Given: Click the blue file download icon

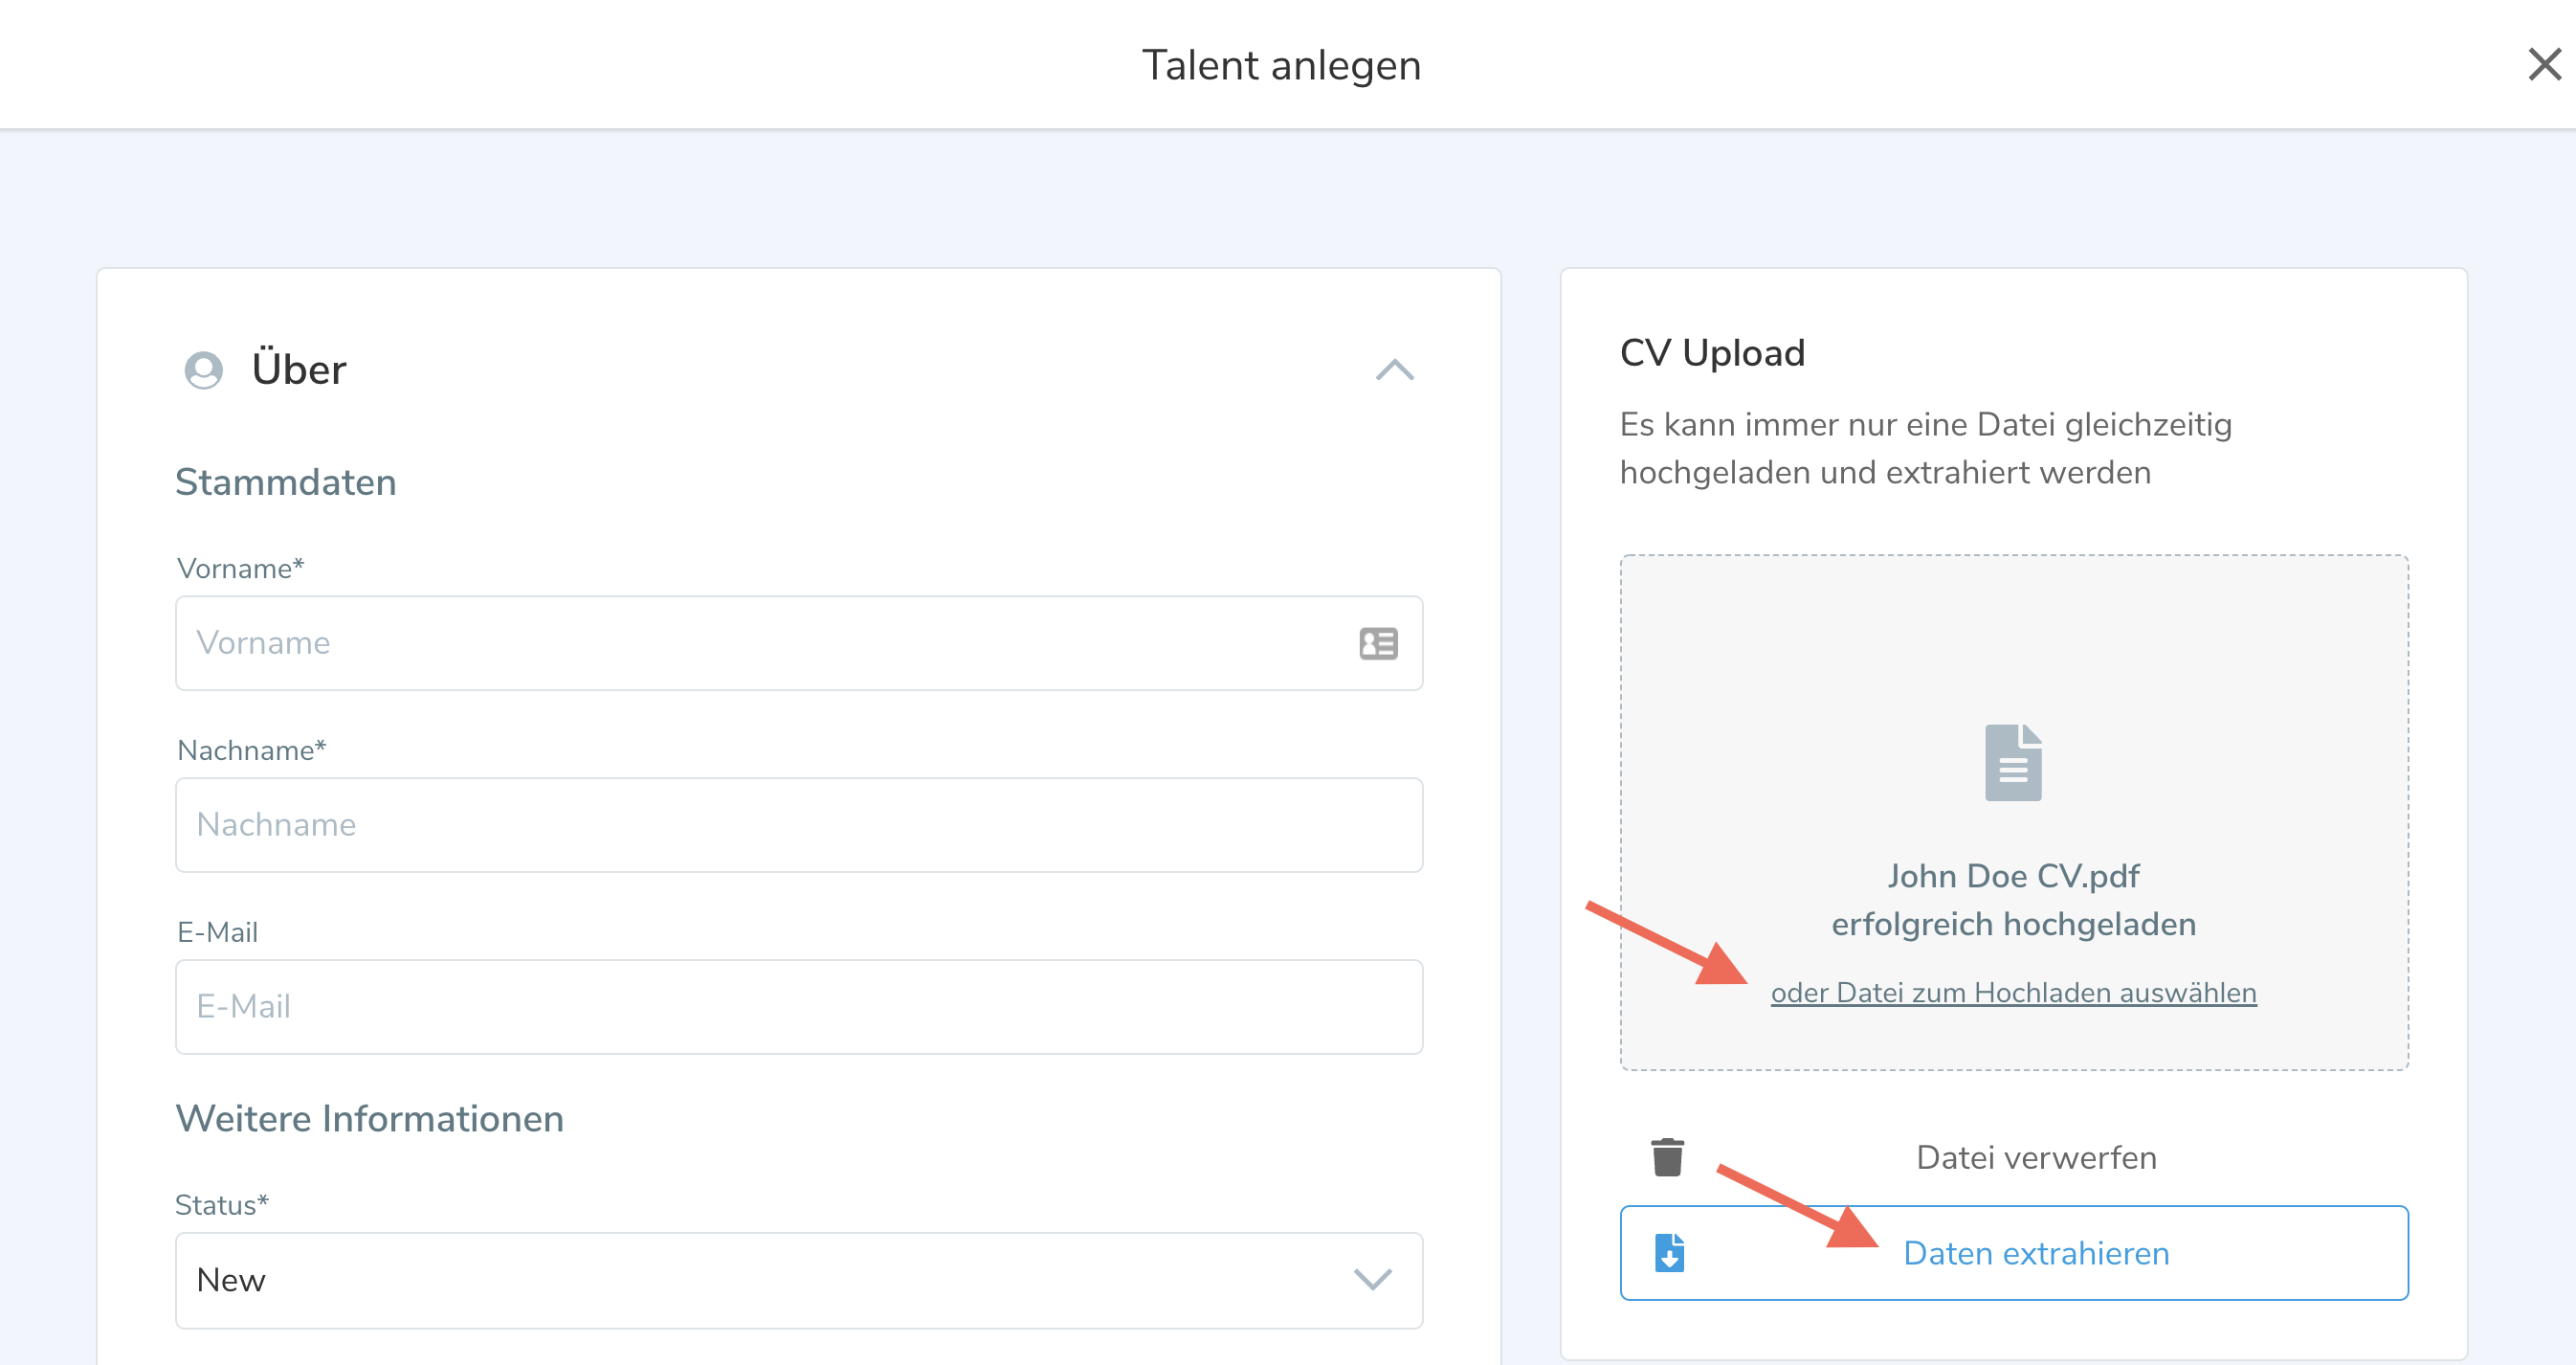Looking at the screenshot, I should pos(1669,1253).
